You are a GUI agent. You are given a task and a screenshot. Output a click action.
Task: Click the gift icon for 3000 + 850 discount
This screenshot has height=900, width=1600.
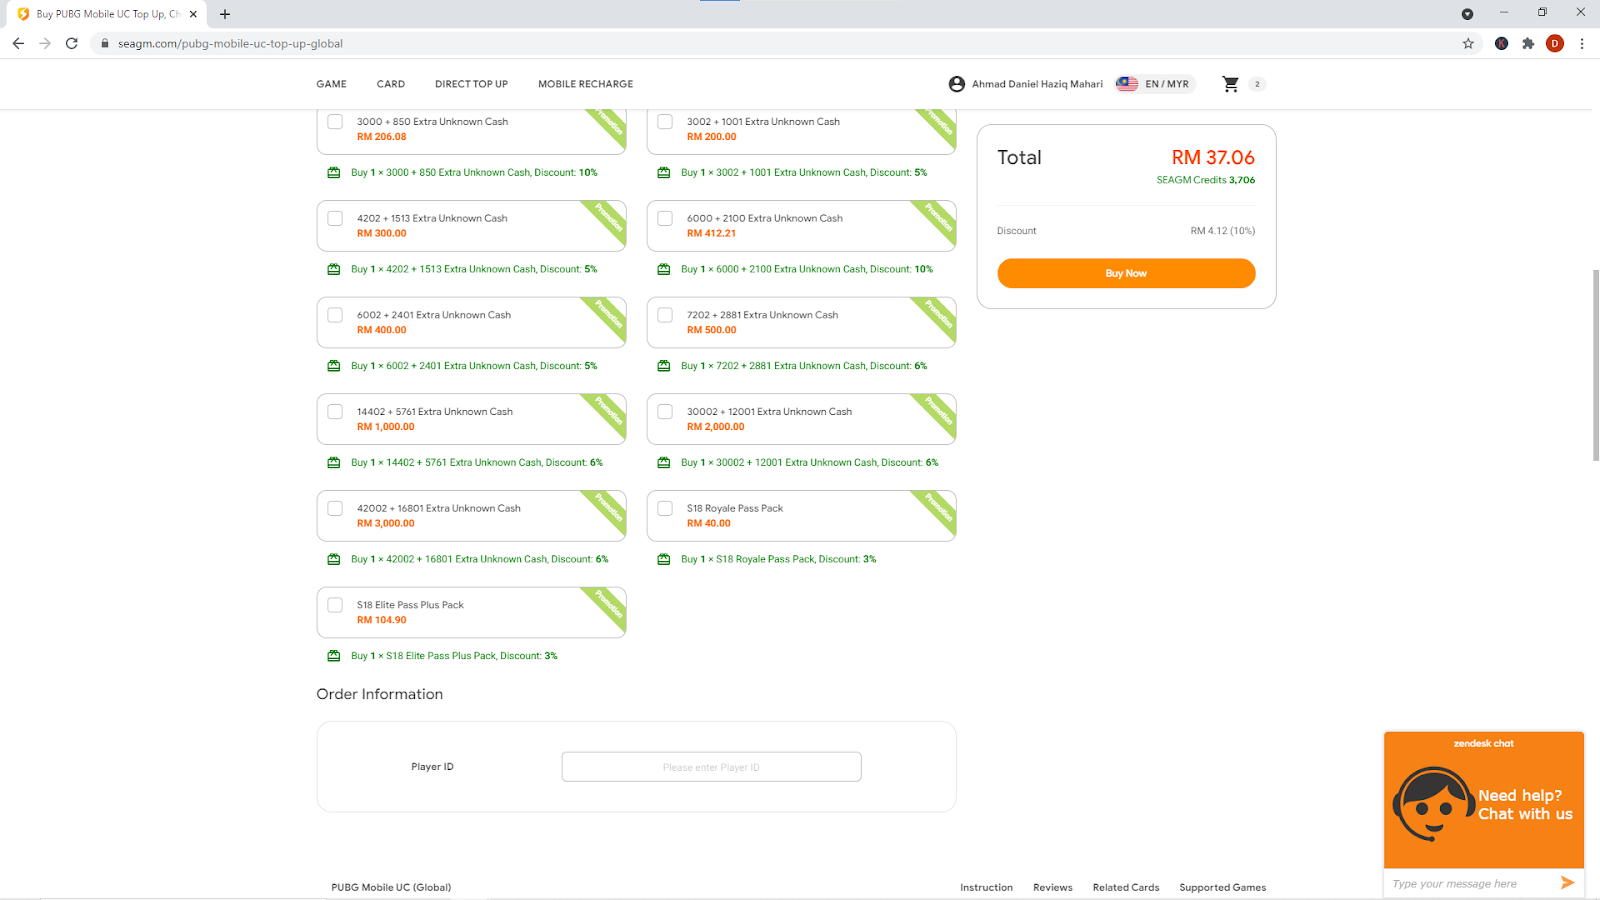coord(334,172)
